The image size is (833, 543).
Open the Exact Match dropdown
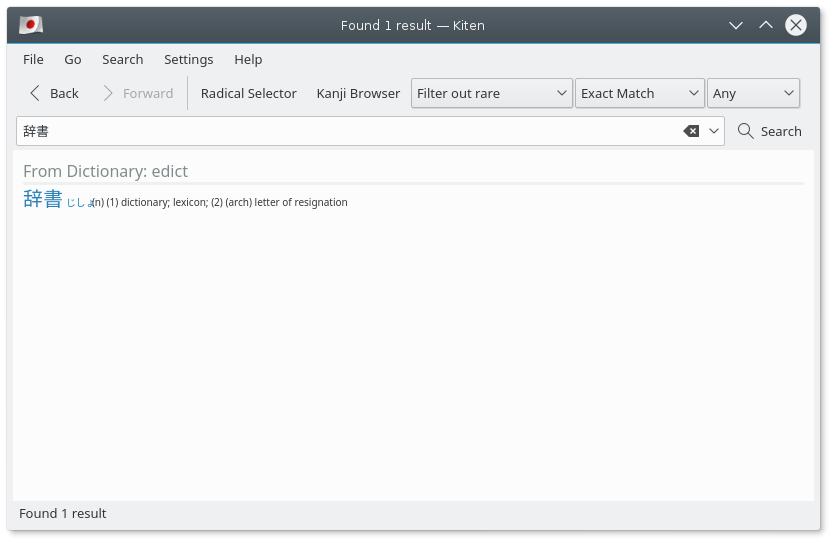click(x=640, y=94)
